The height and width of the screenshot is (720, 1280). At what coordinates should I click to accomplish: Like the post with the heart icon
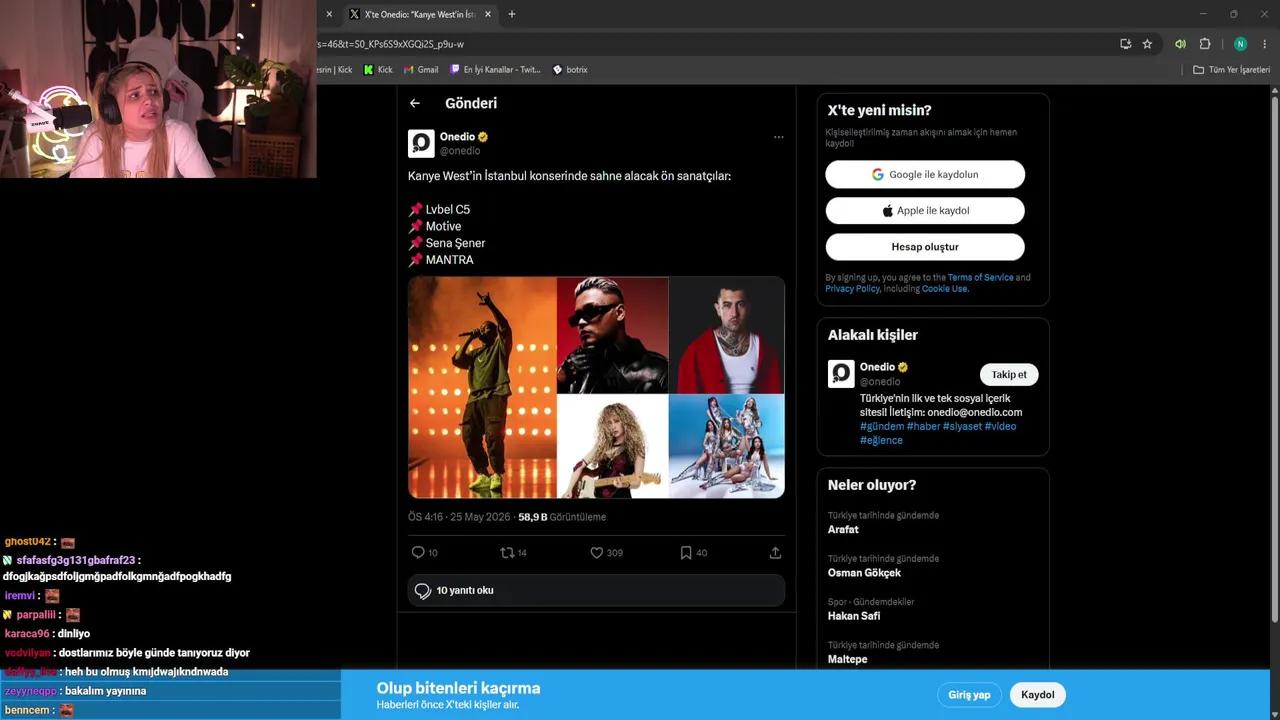click(x=597, y=552)
